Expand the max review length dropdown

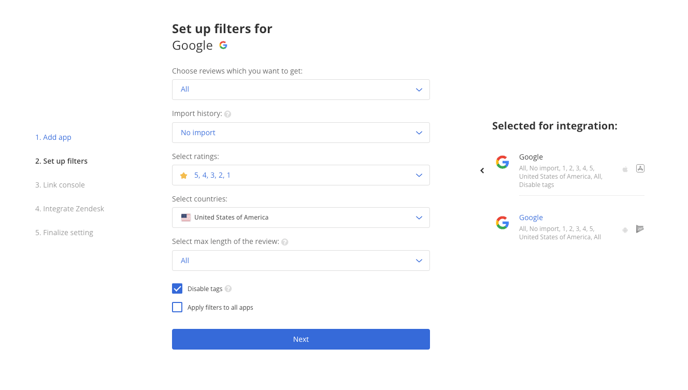(301, 261)
